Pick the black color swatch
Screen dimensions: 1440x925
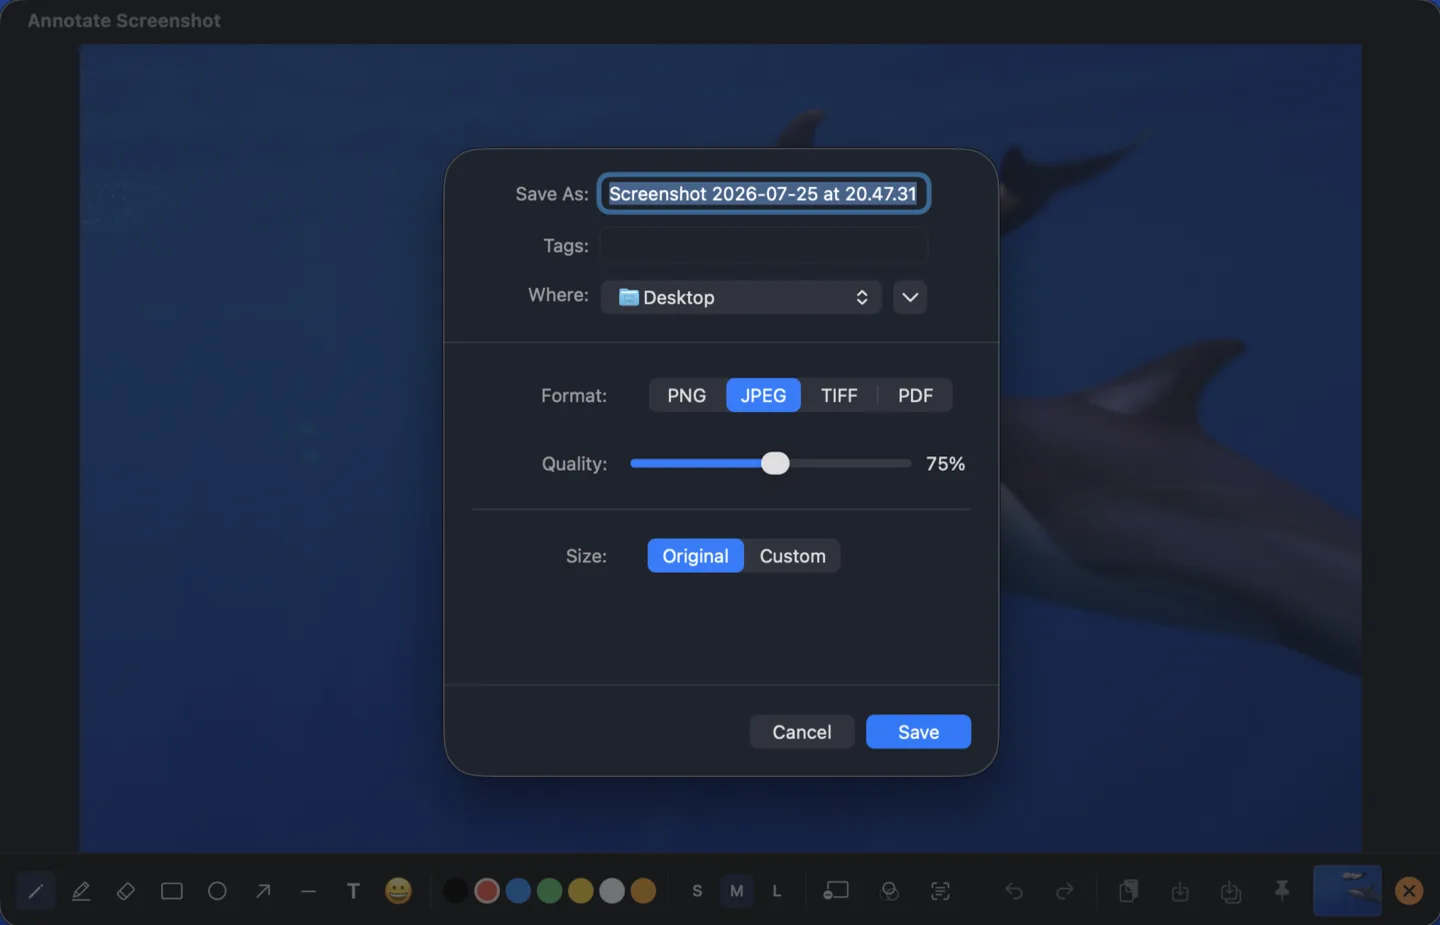(455, 890)
